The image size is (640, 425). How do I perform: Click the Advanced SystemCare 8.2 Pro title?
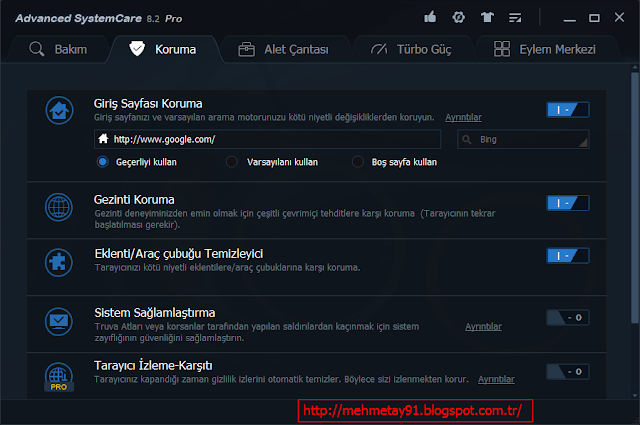coord(99,18)
